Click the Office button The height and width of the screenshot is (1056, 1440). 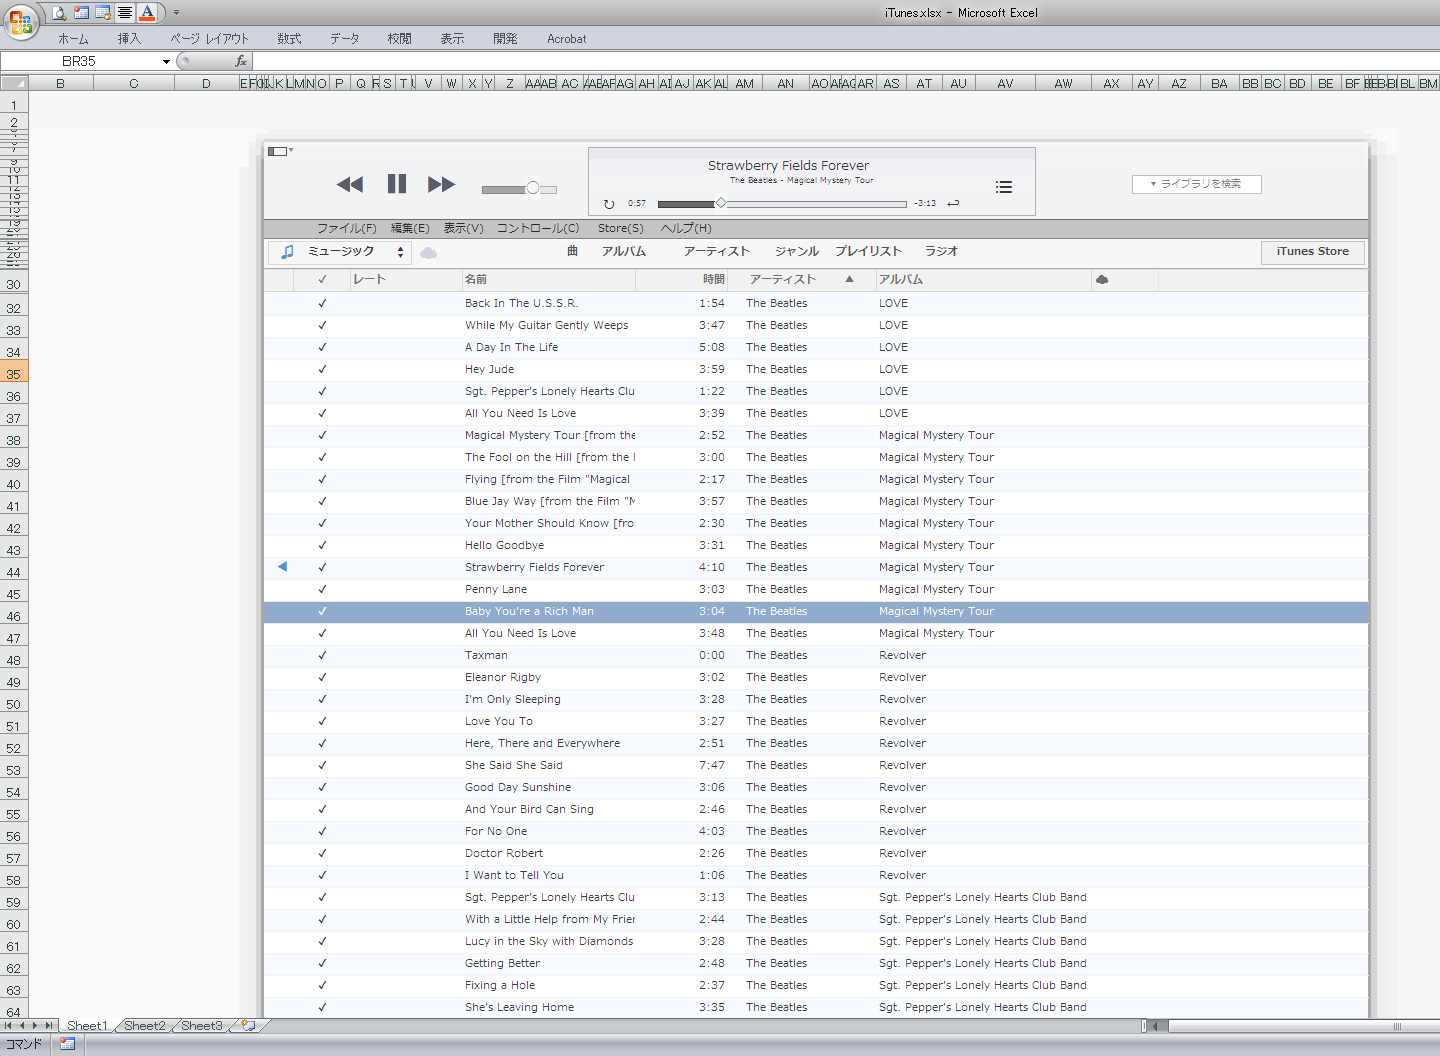20,21
